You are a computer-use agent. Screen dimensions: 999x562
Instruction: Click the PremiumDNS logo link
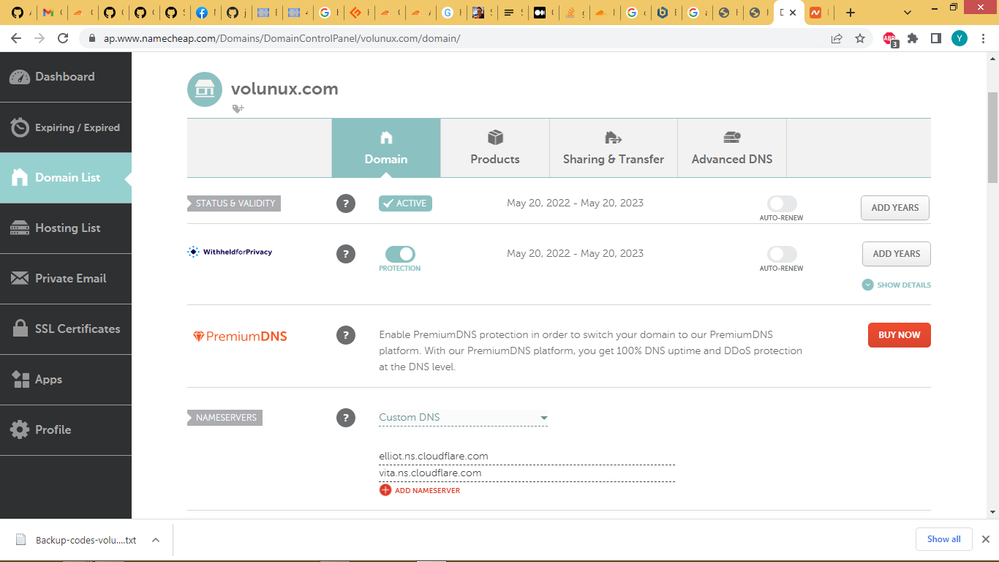[x=240, y=336]
